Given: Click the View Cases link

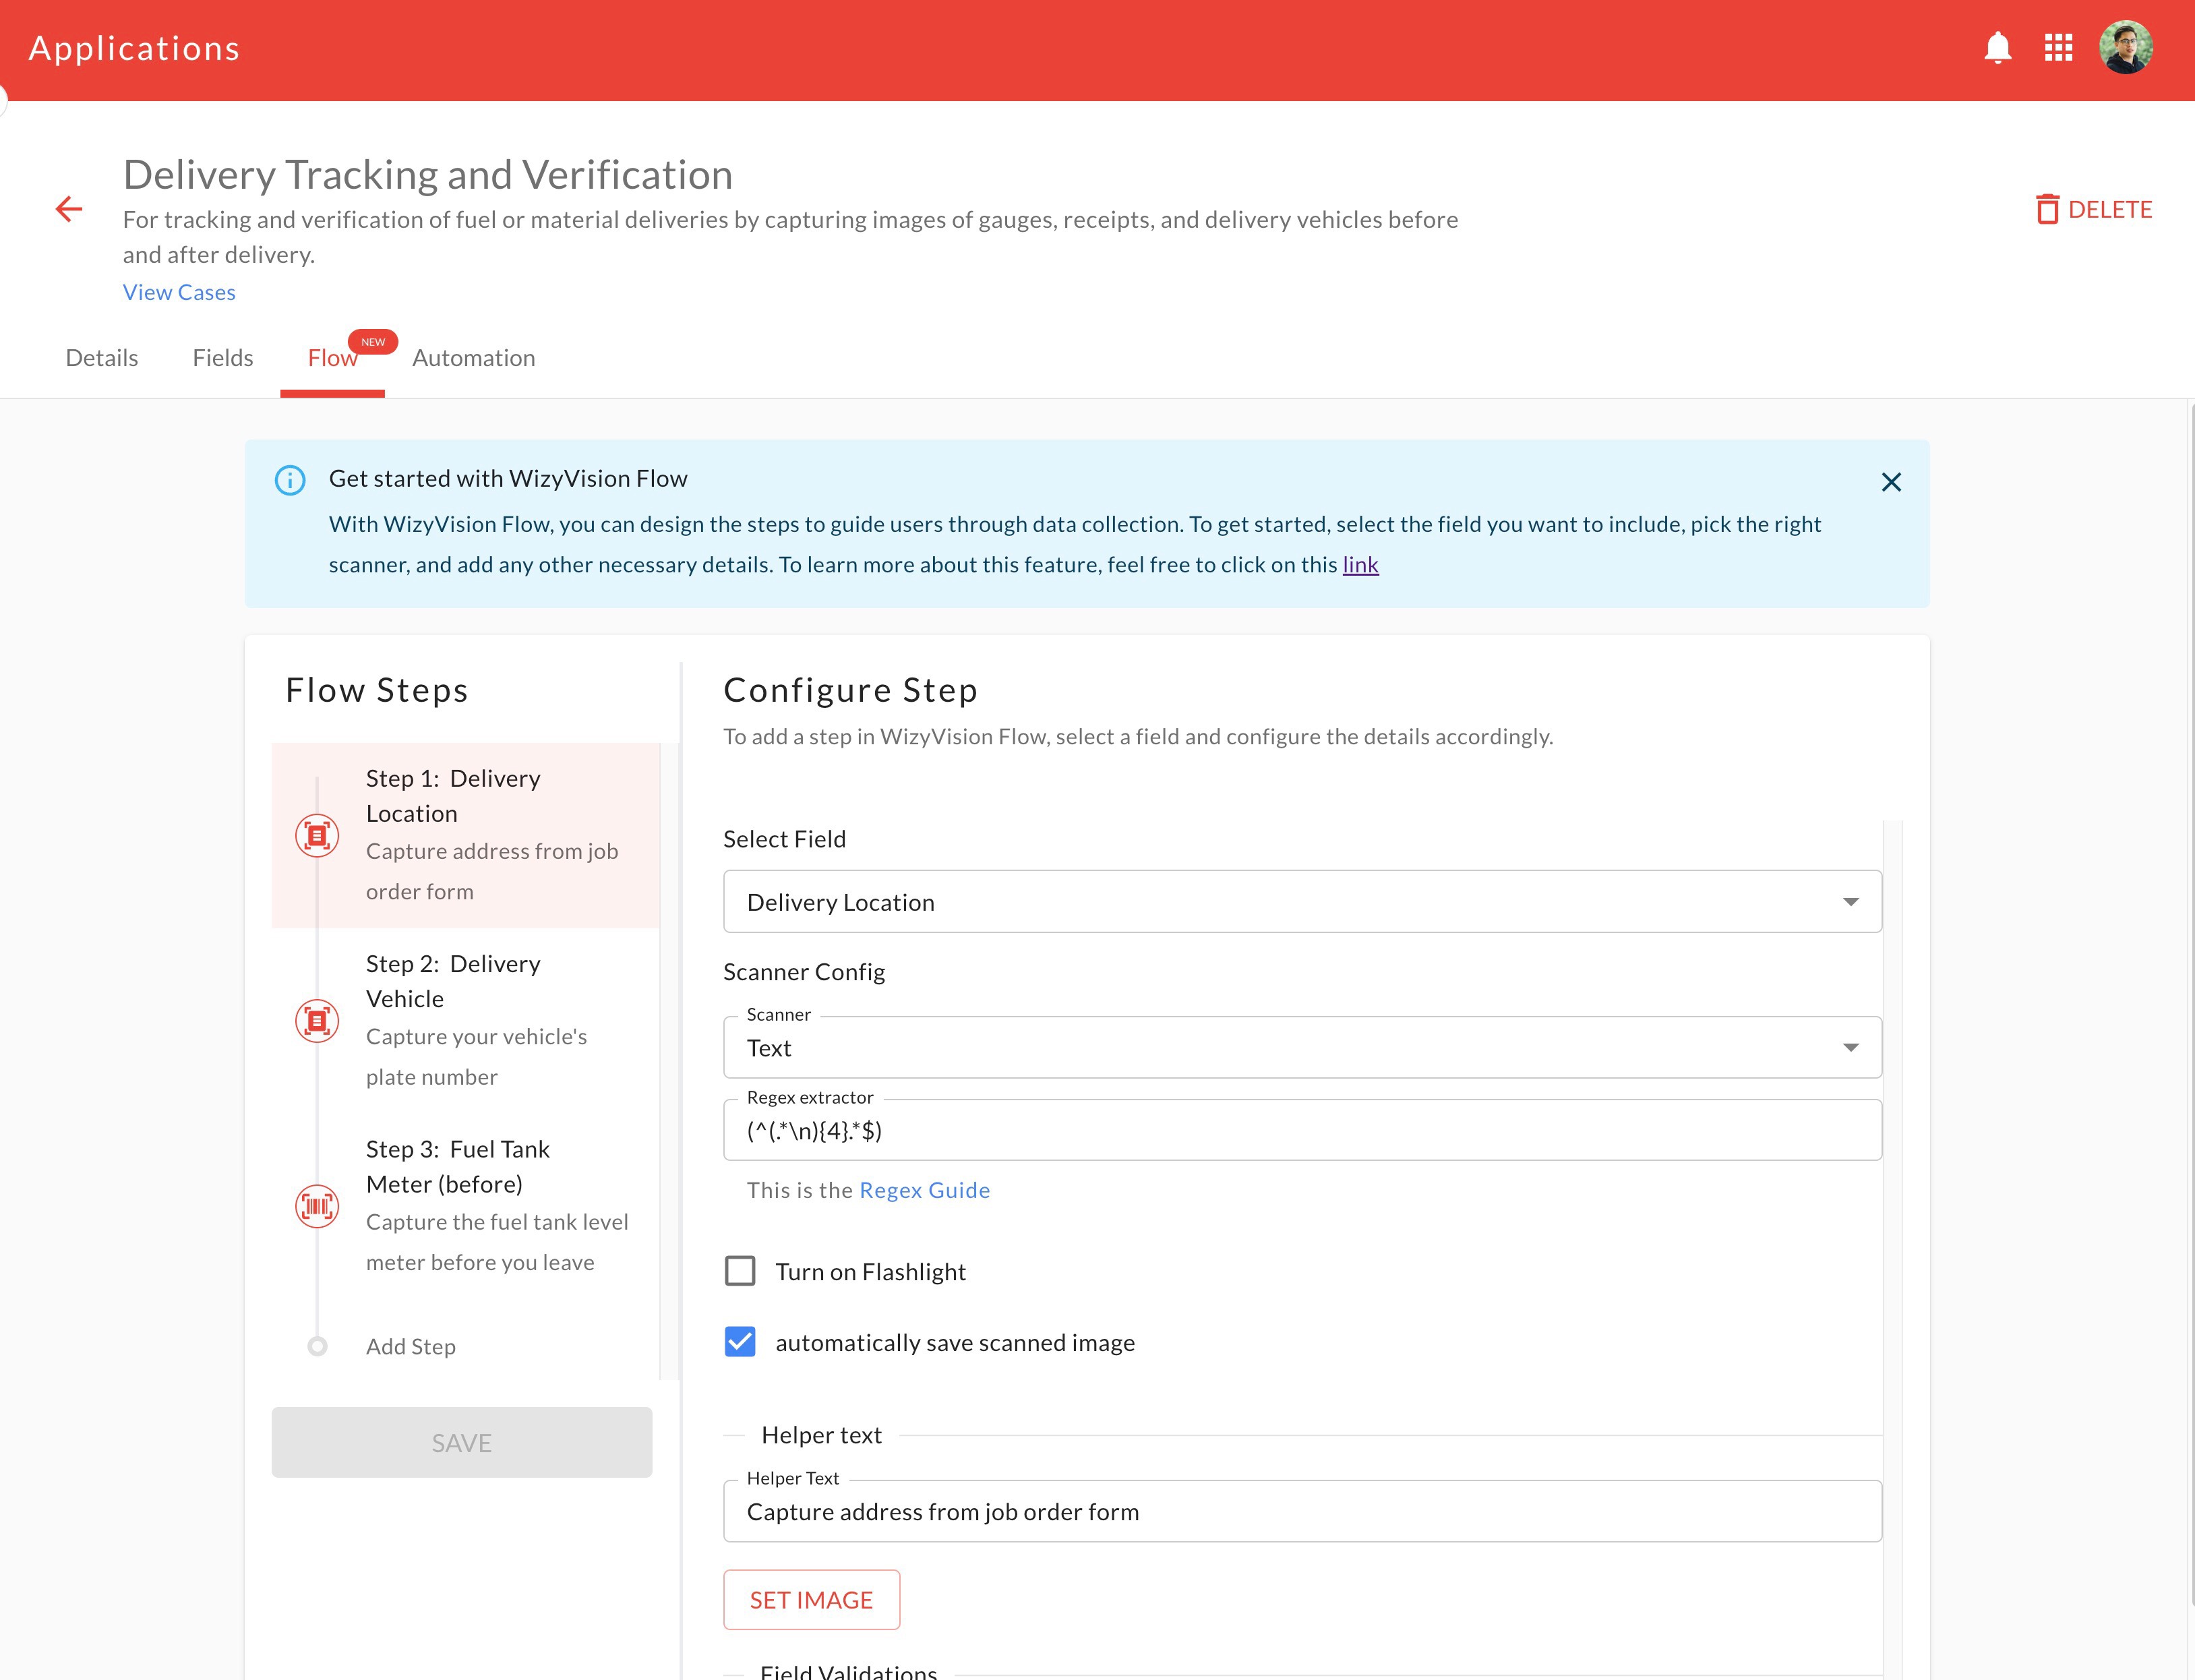Looking at the screenshot, I should point(179,292).
